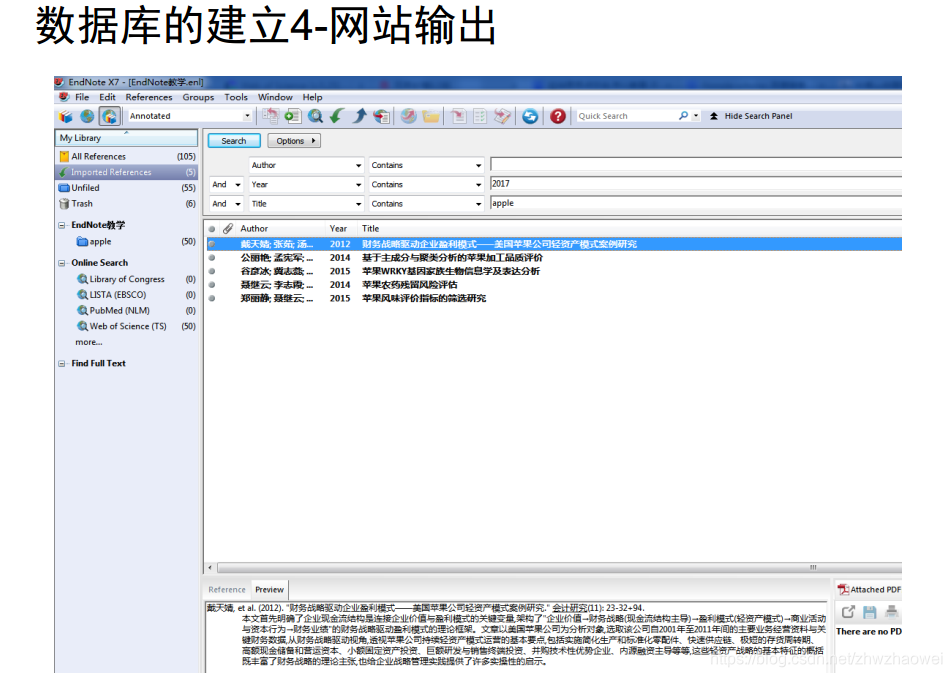
Task: Click the Quick Search magnifier icon
Action: (x=684, y=115)
